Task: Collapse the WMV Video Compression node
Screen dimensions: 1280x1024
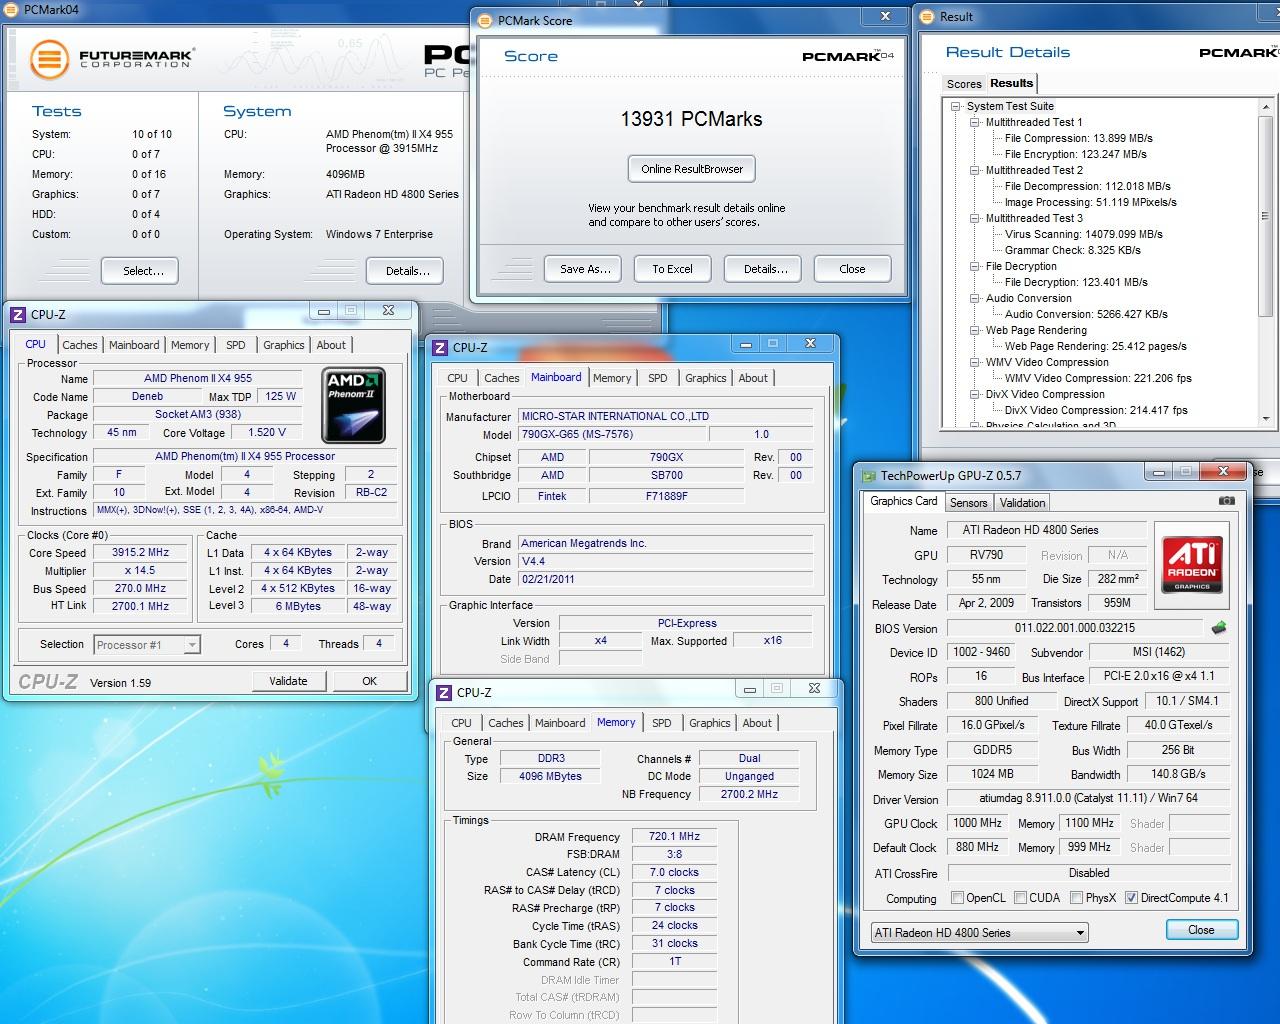Action: tap(975, 362)
